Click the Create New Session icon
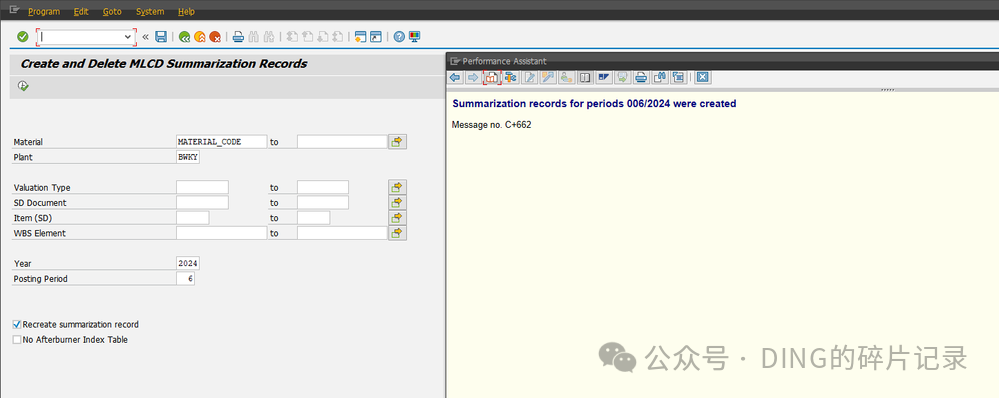Viewport: 999px width, 398px height. point(361,37)
